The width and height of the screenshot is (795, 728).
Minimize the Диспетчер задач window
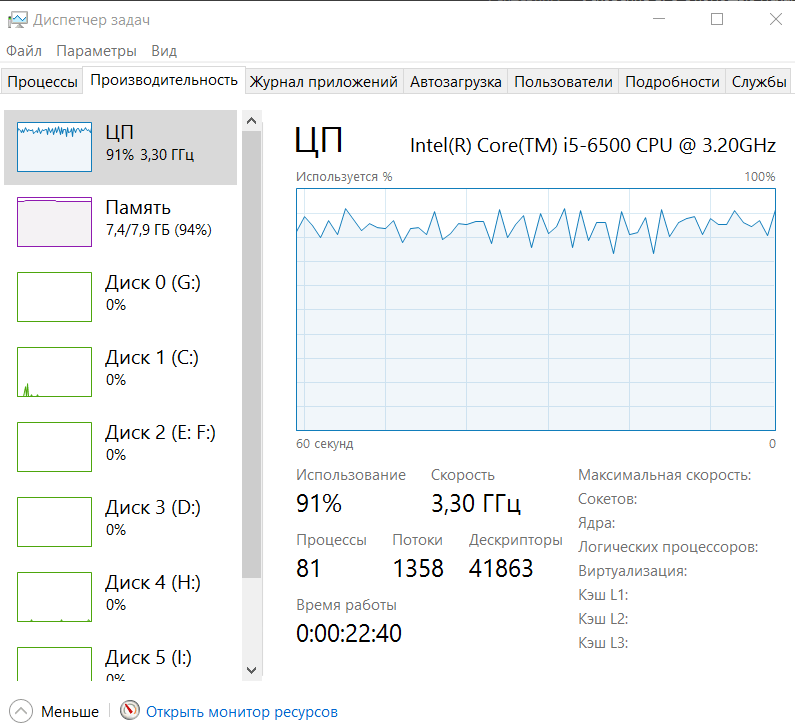click(x=659, y=19)
